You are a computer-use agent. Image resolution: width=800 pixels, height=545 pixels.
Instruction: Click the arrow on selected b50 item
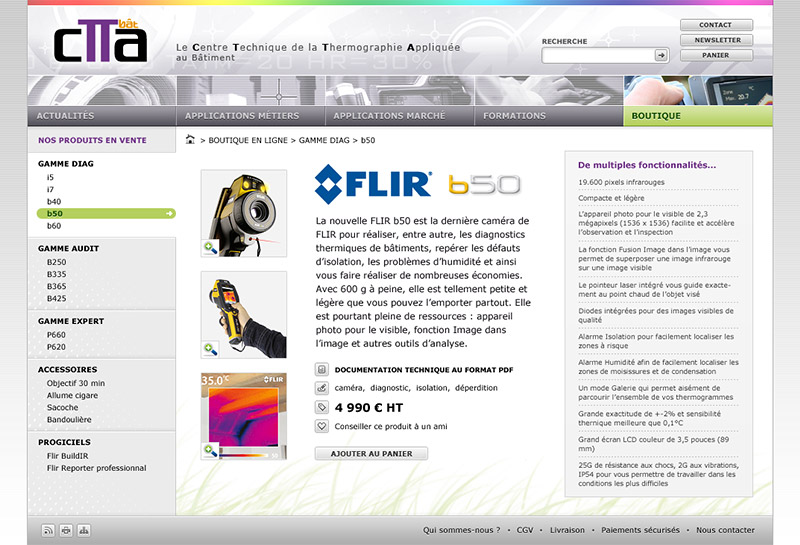(169, 213)
